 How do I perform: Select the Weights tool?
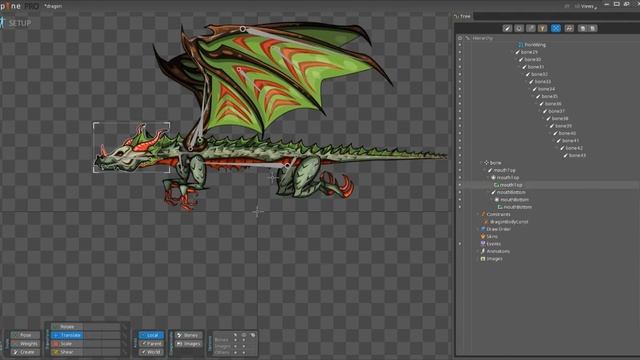(x=25, y=344)
